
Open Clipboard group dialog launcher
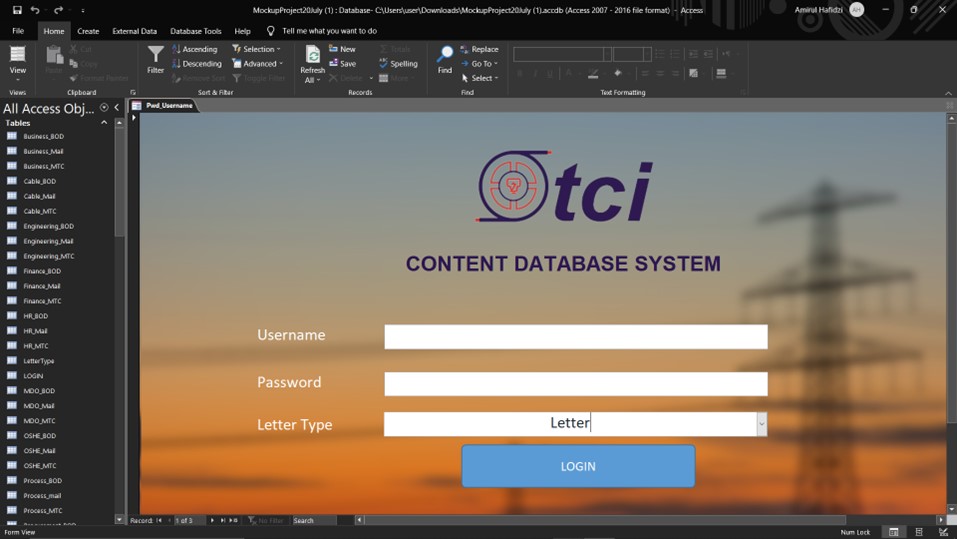tap(132, 93)
